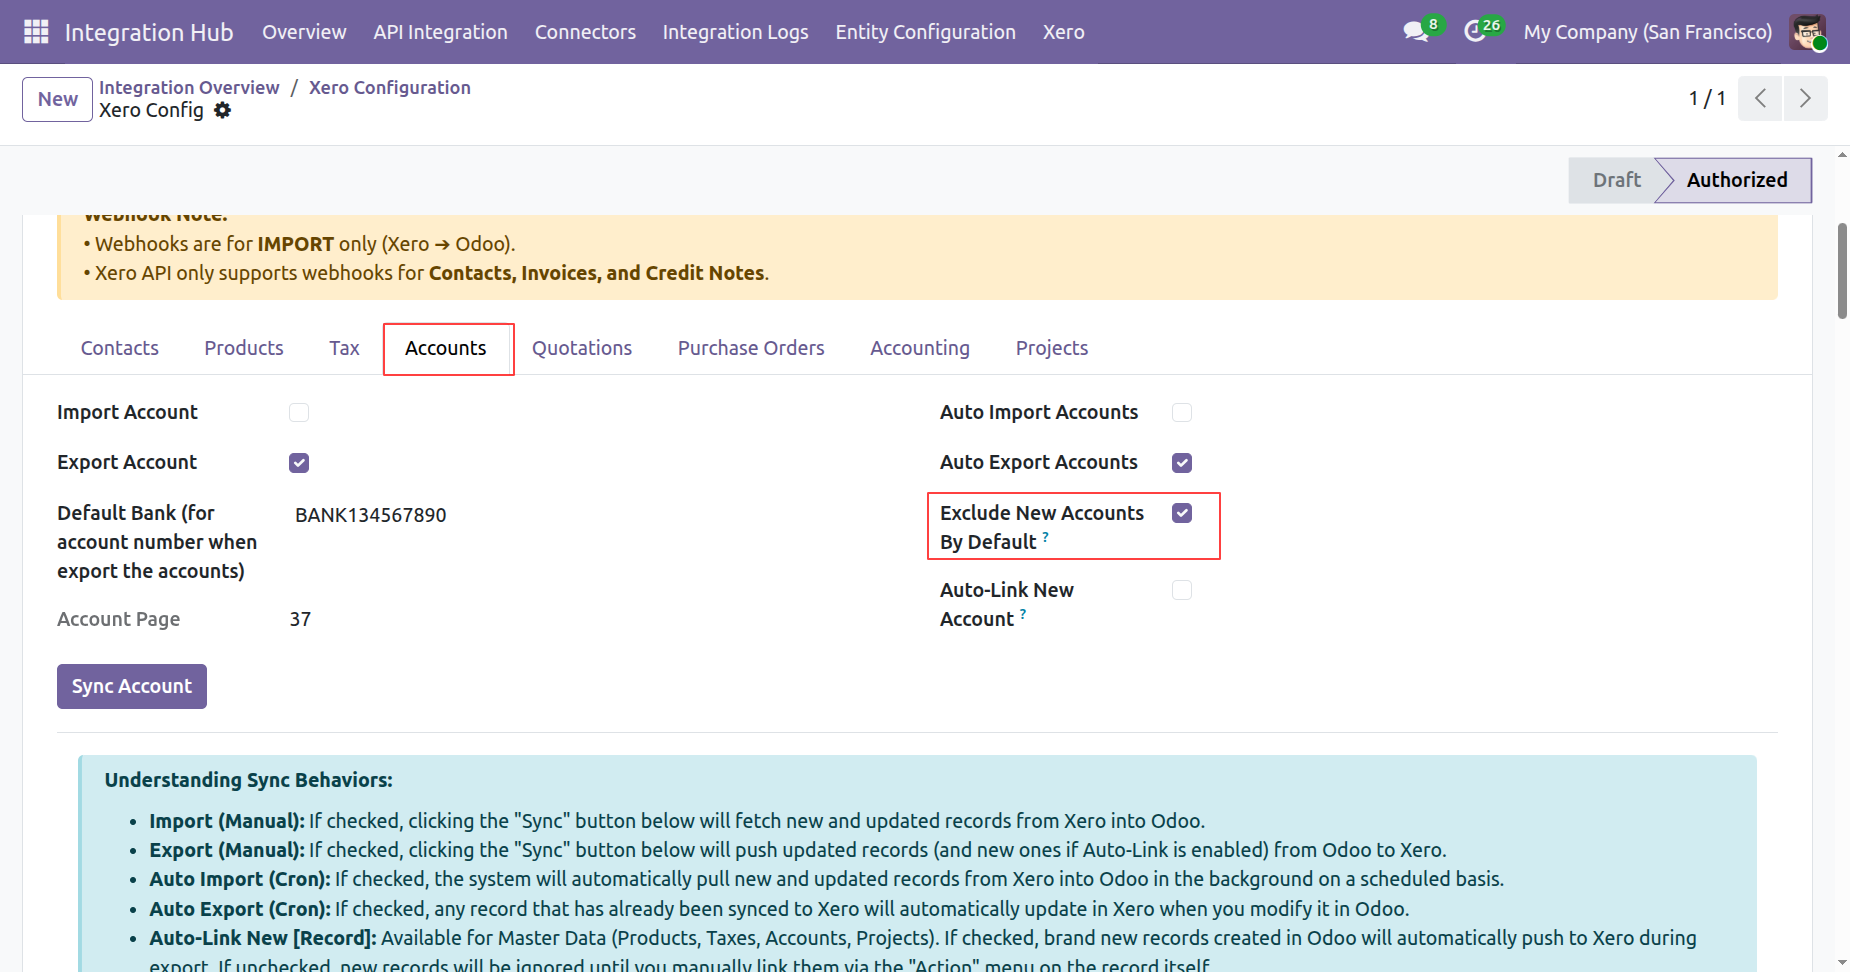Set status to Draft

[1616, 180]
